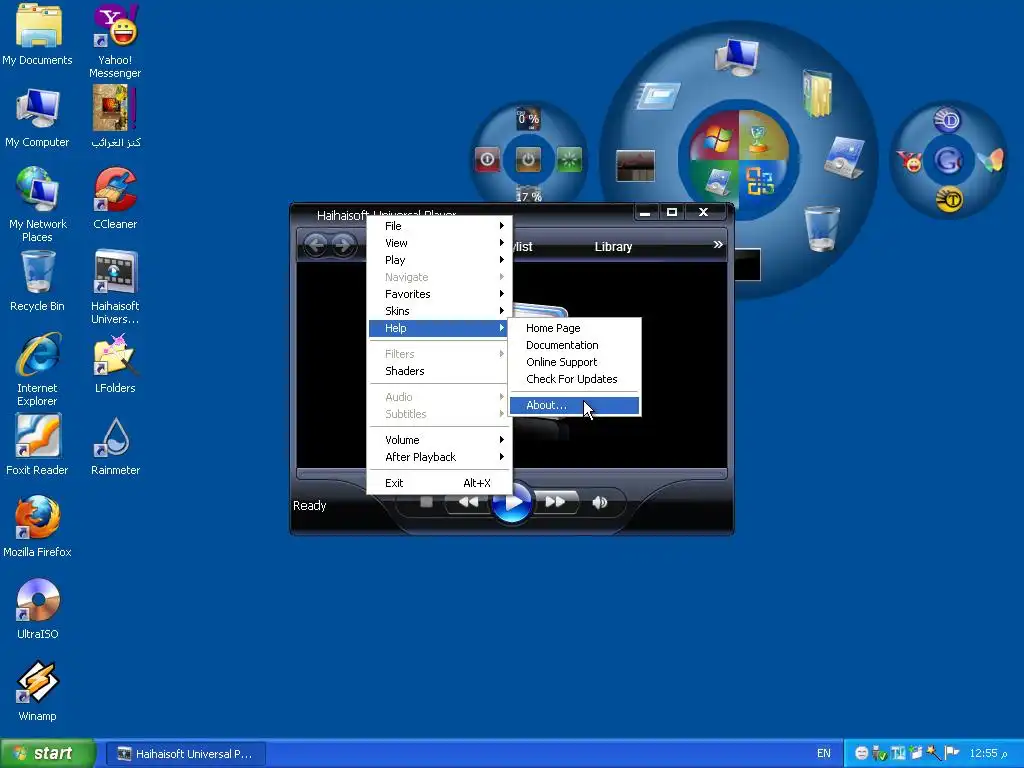
Task: Open Yahoo! Messenger desktop shortcut
Action: coord(115,40)
